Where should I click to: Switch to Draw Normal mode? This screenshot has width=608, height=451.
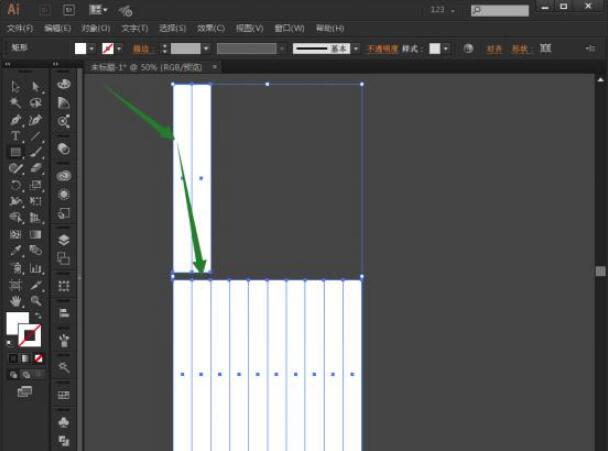click(13, 375)
